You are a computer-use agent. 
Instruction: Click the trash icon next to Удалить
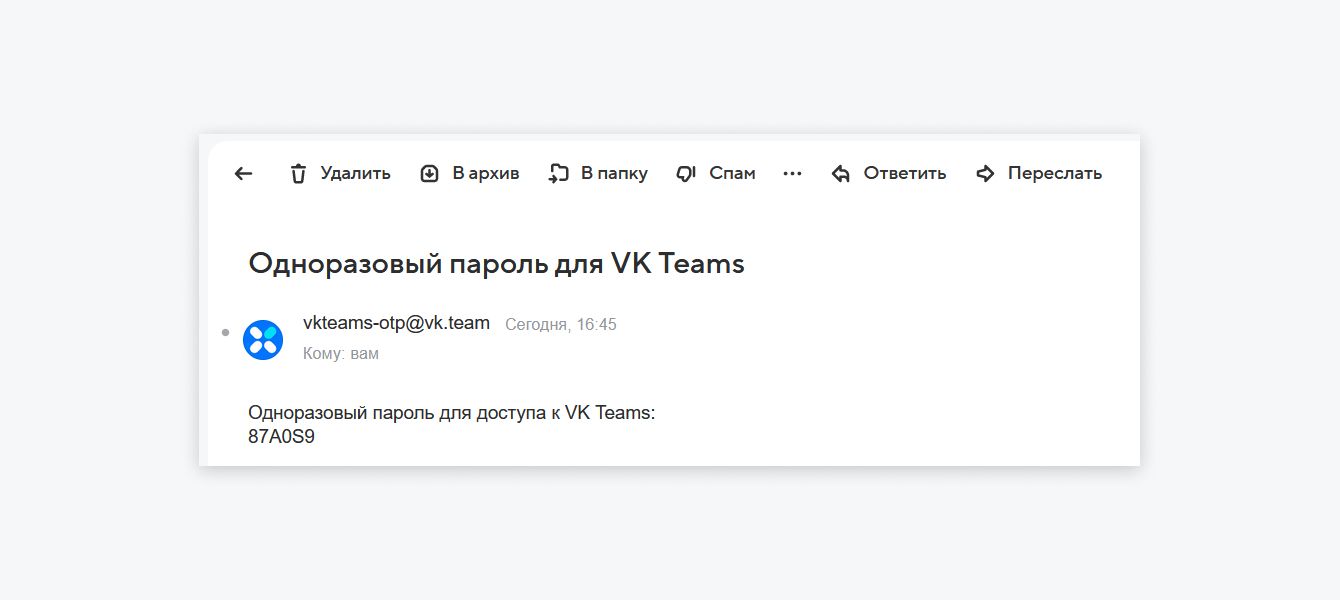(298, 173)
